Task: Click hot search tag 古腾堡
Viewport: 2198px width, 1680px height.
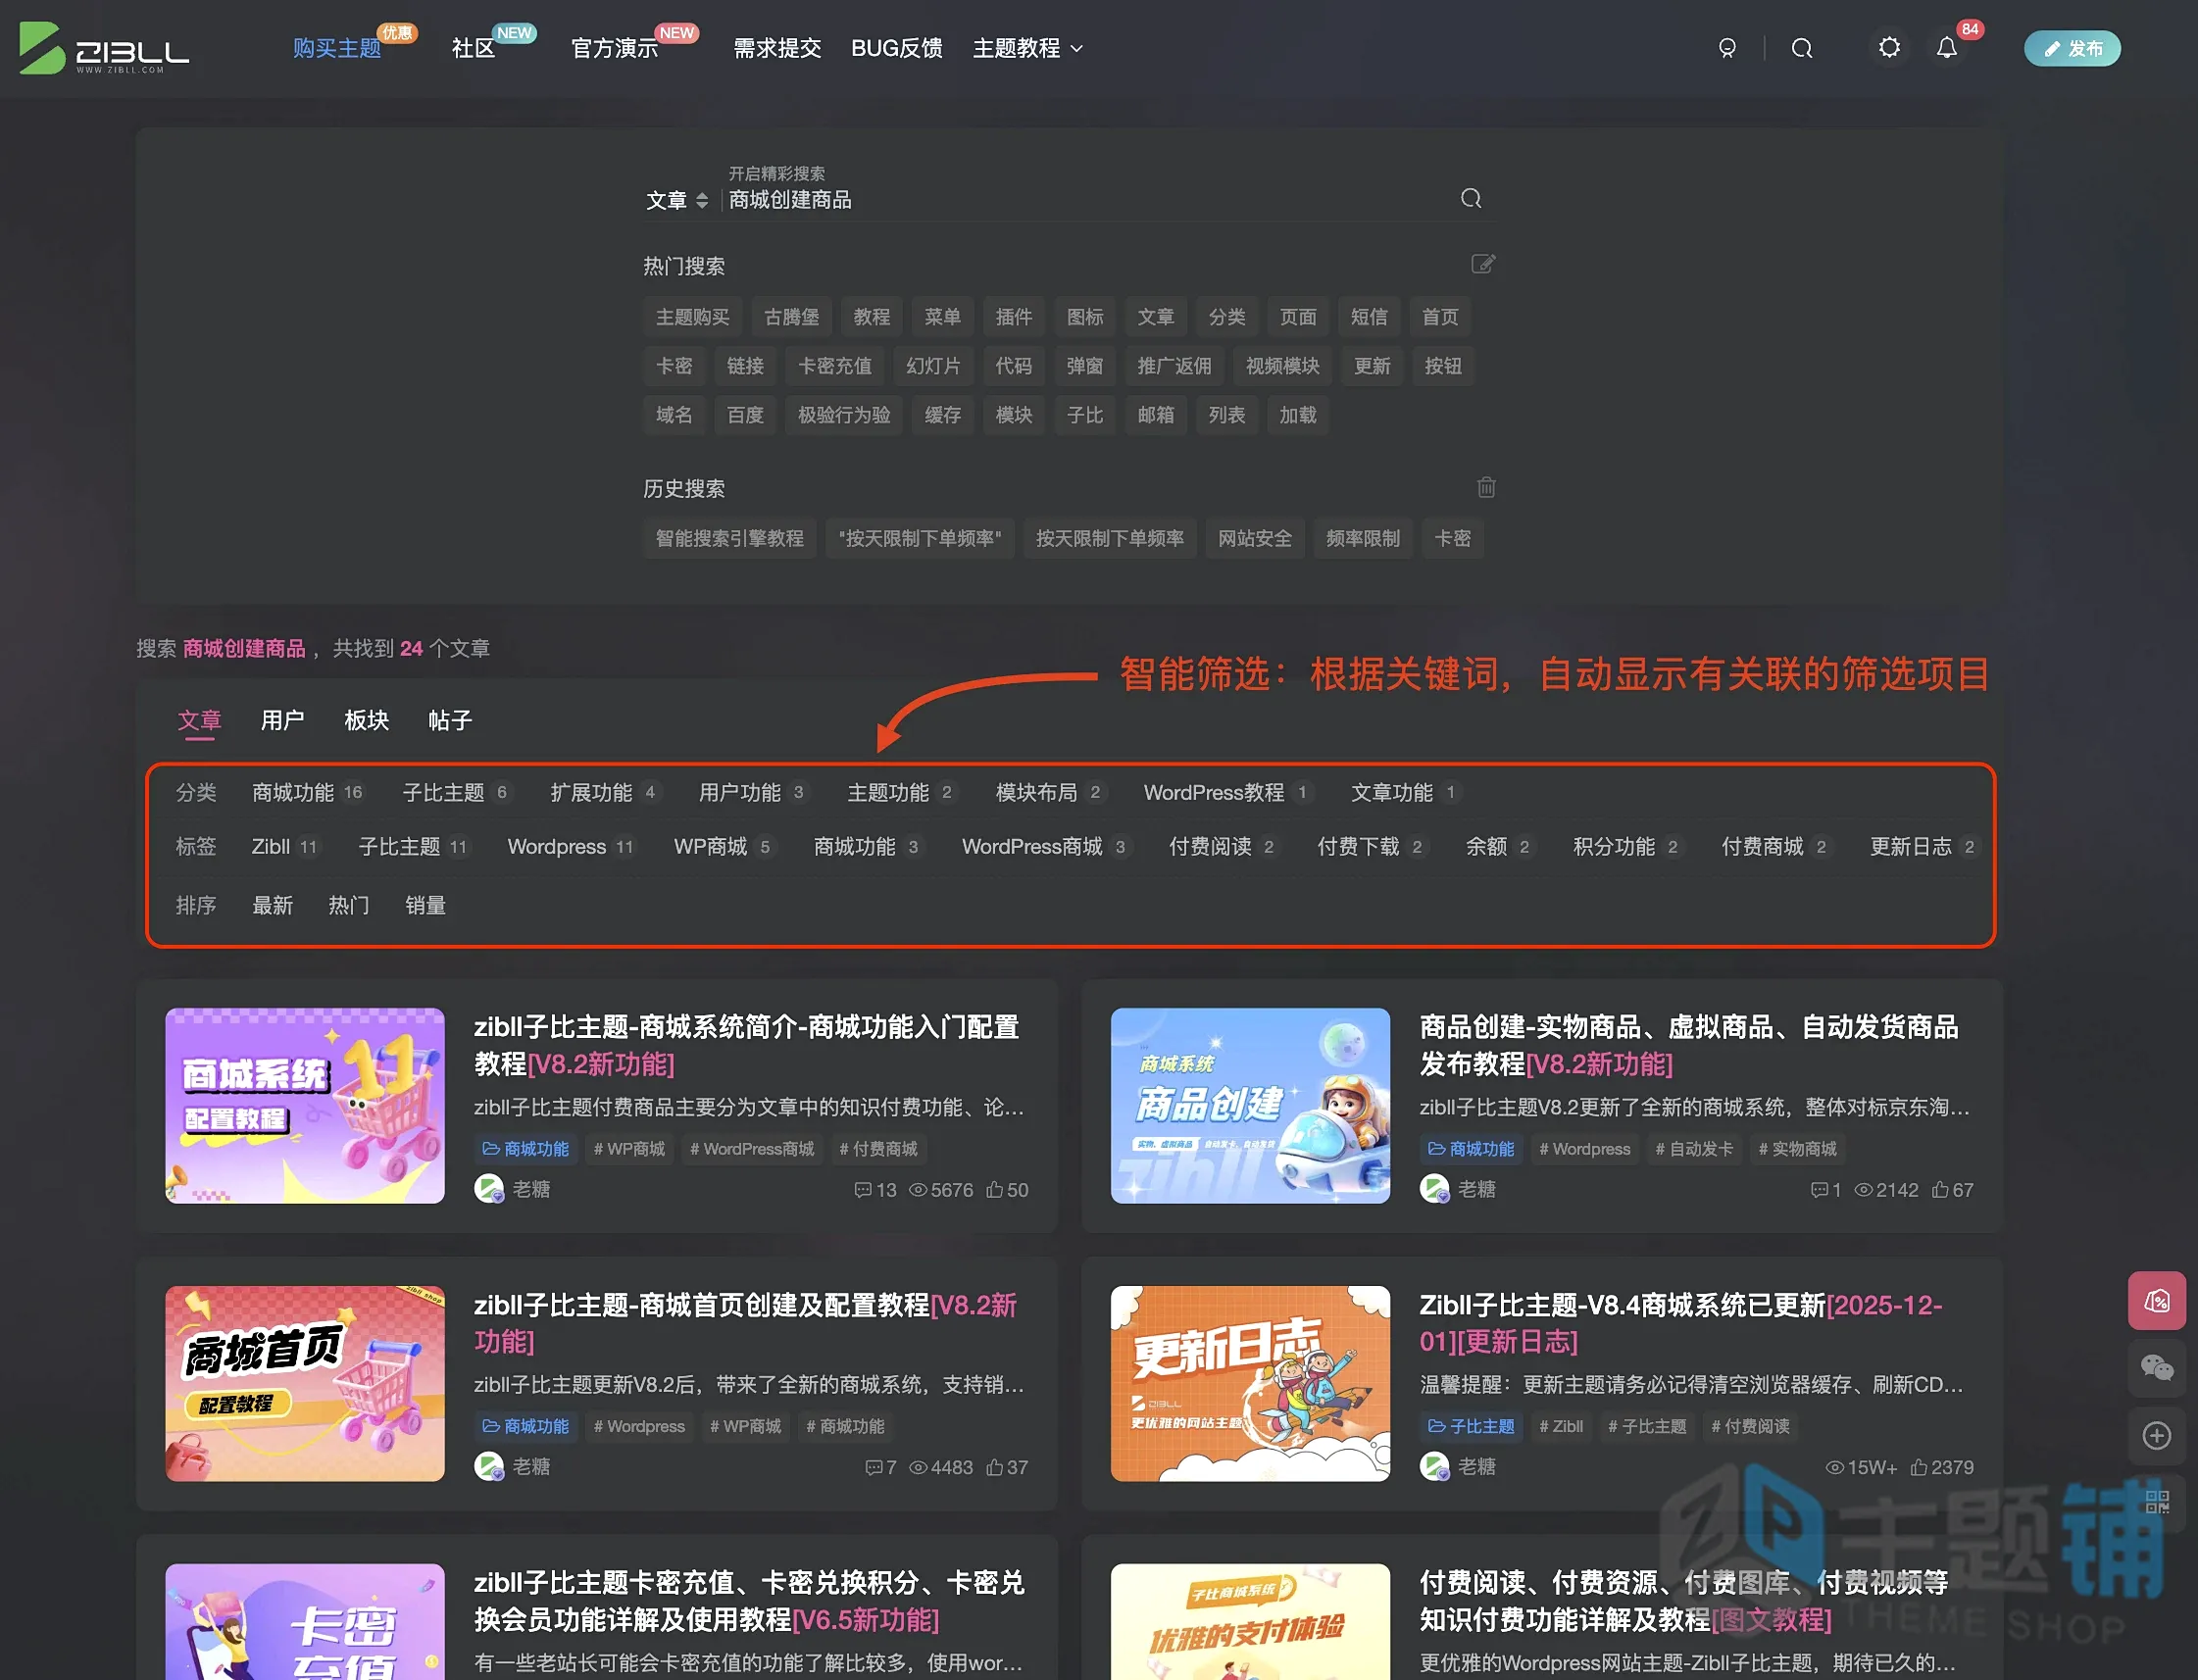Action: (791, 317)
